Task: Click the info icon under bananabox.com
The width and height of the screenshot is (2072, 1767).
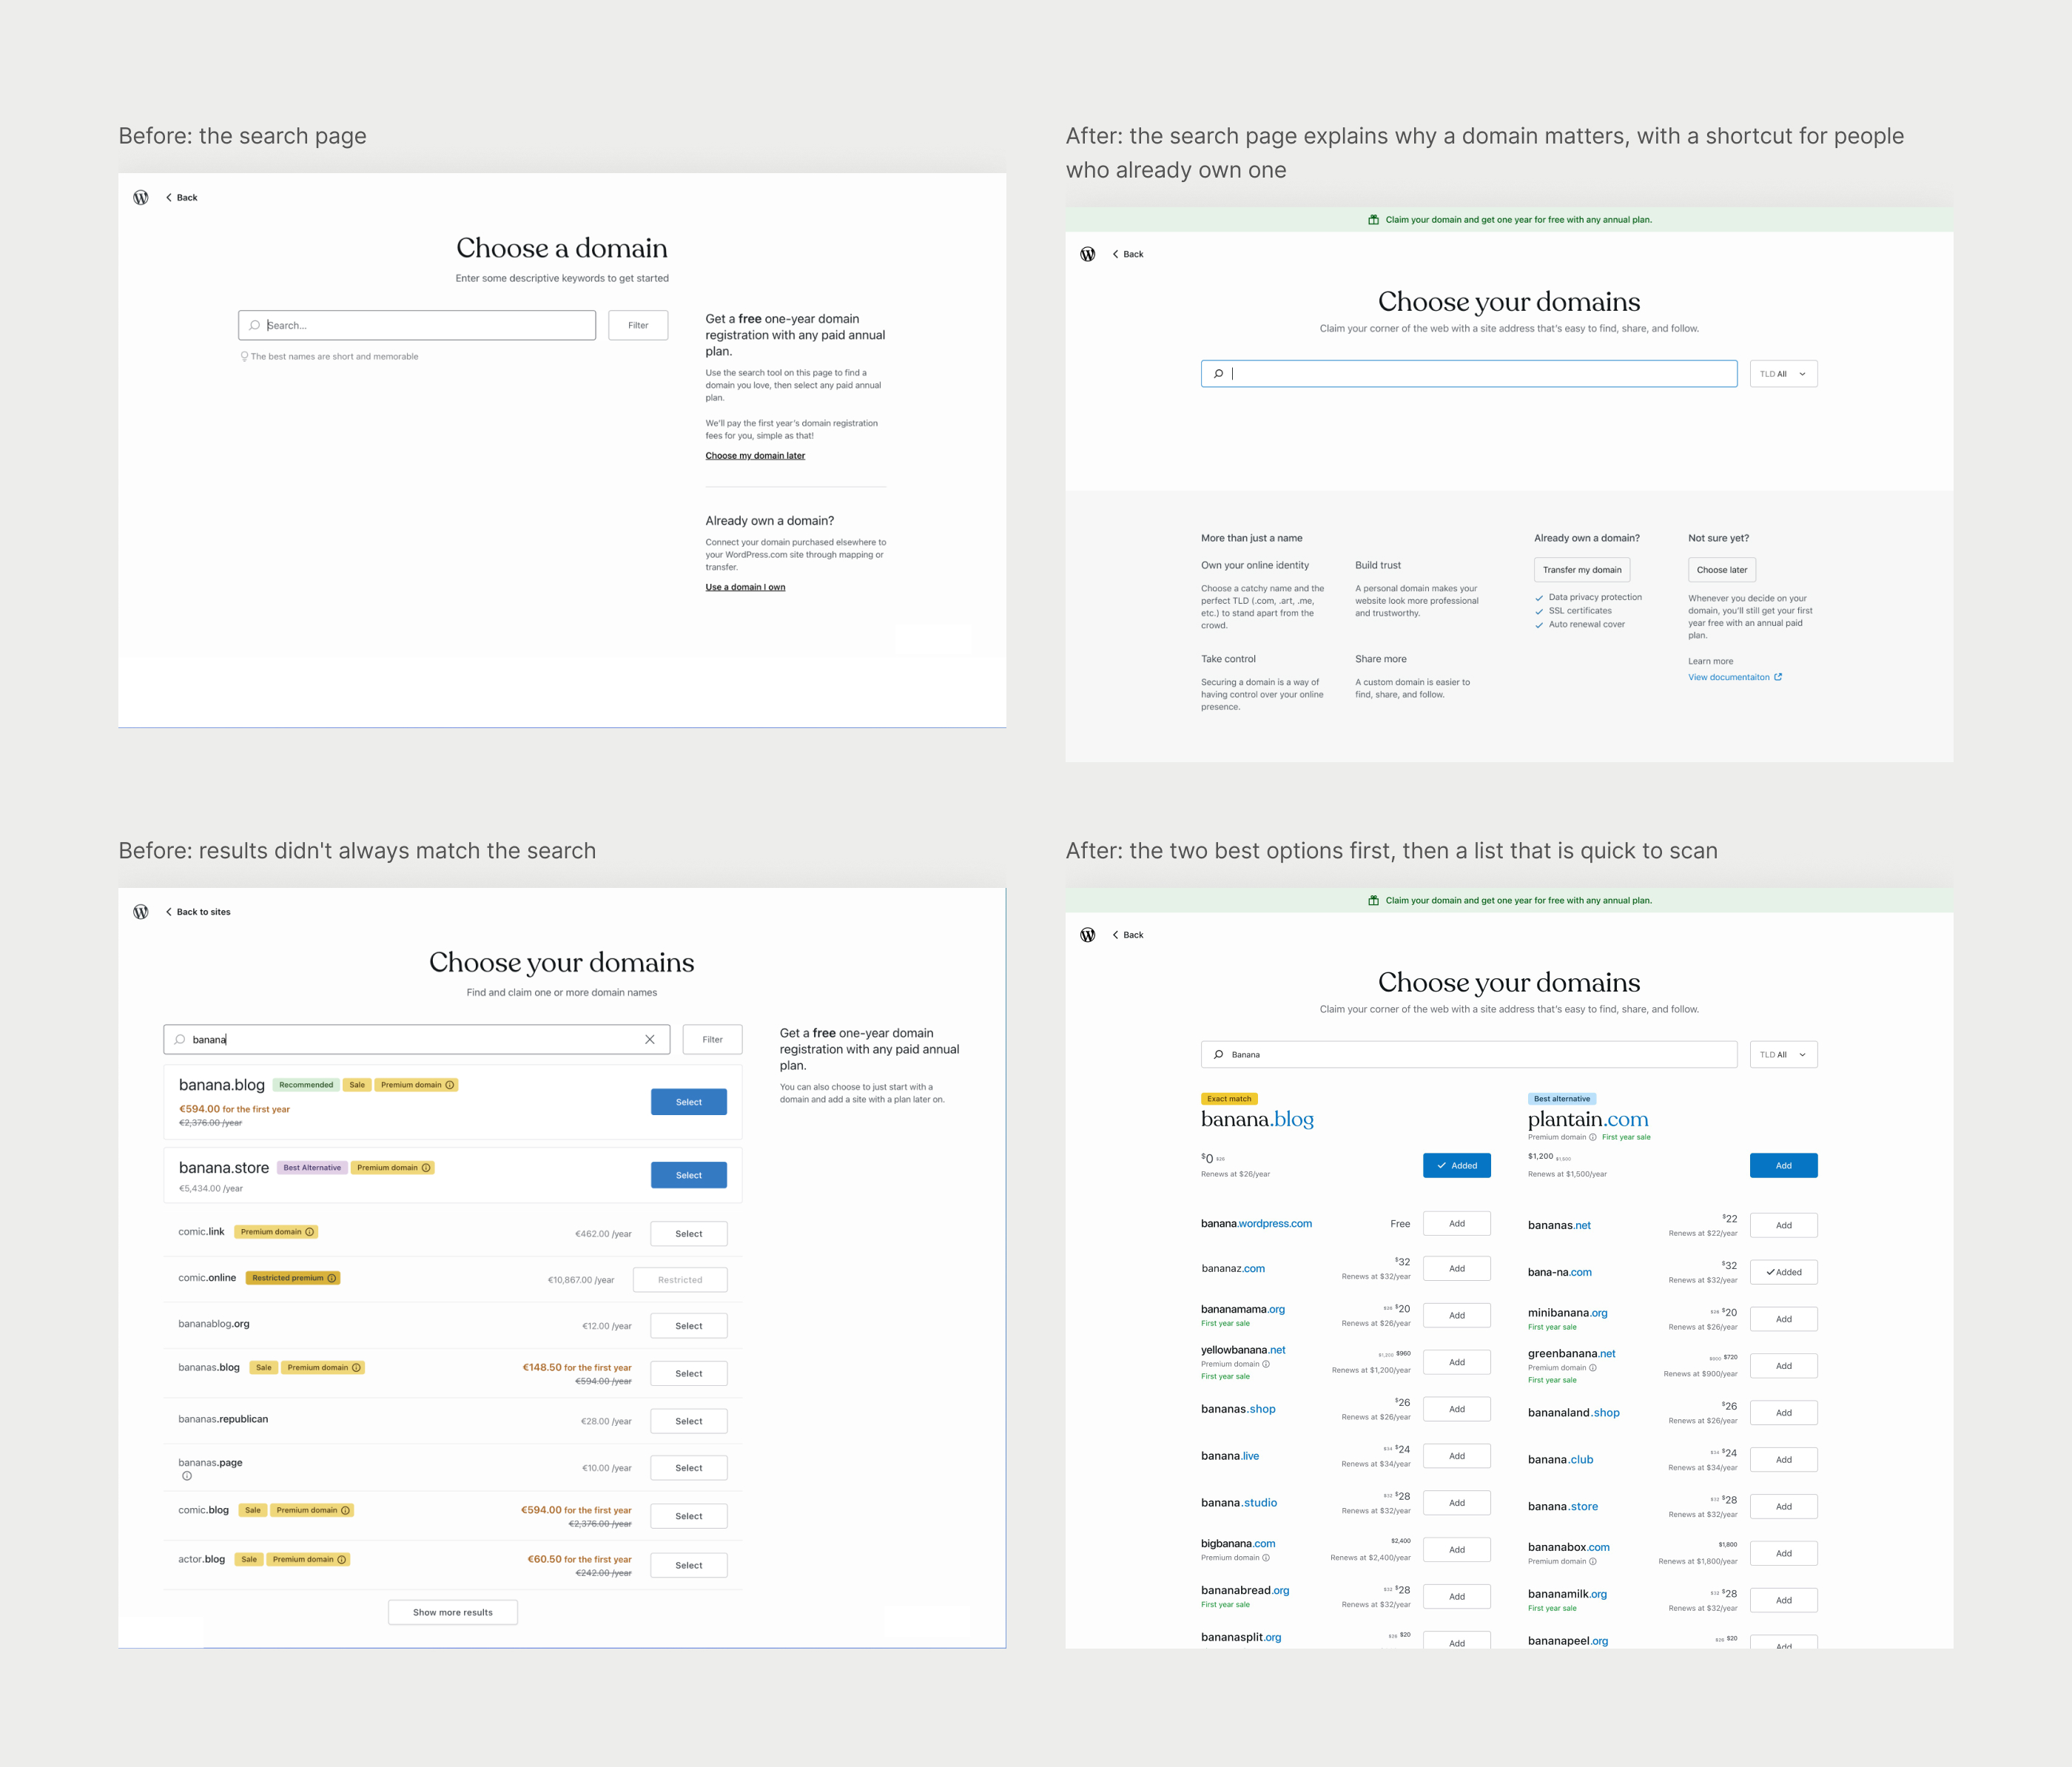Action: [1593, 1562]
